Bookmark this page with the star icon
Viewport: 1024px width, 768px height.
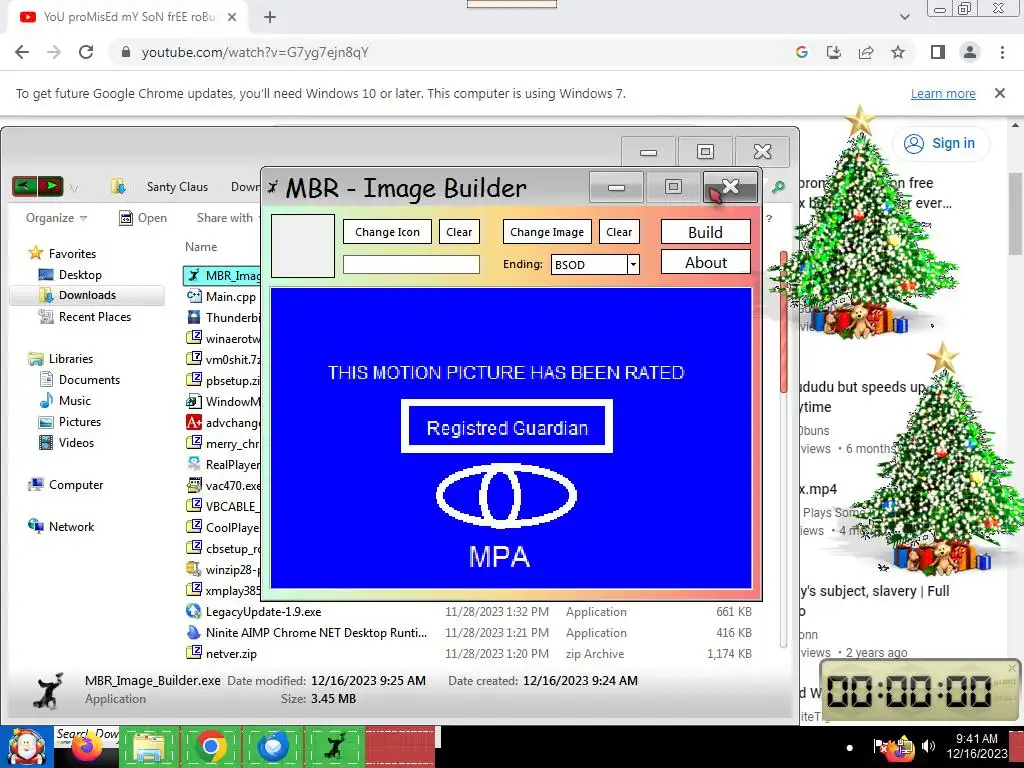pyautogui.click(x=898, y=52)
